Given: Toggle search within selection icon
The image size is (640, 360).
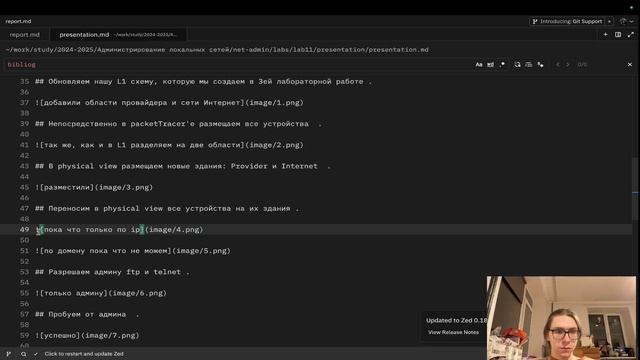Looking at the screenshot, I should (529, 64).
